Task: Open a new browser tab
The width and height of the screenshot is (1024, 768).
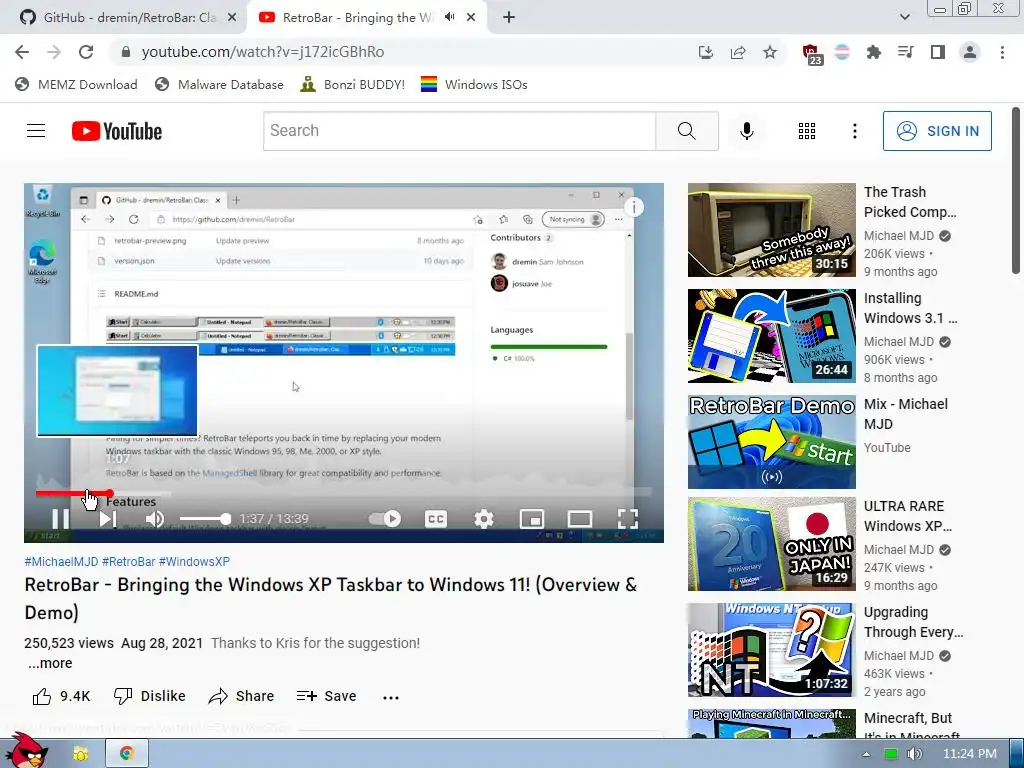Action: pyautogui.click(x=509, y=18)
